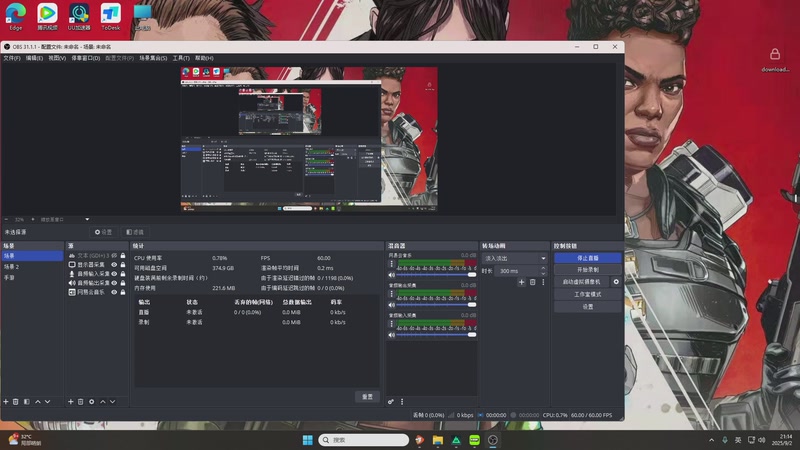Adjust 网易云音乐 volume slider in mixer

pyautogui.click(x=436, y=275)
